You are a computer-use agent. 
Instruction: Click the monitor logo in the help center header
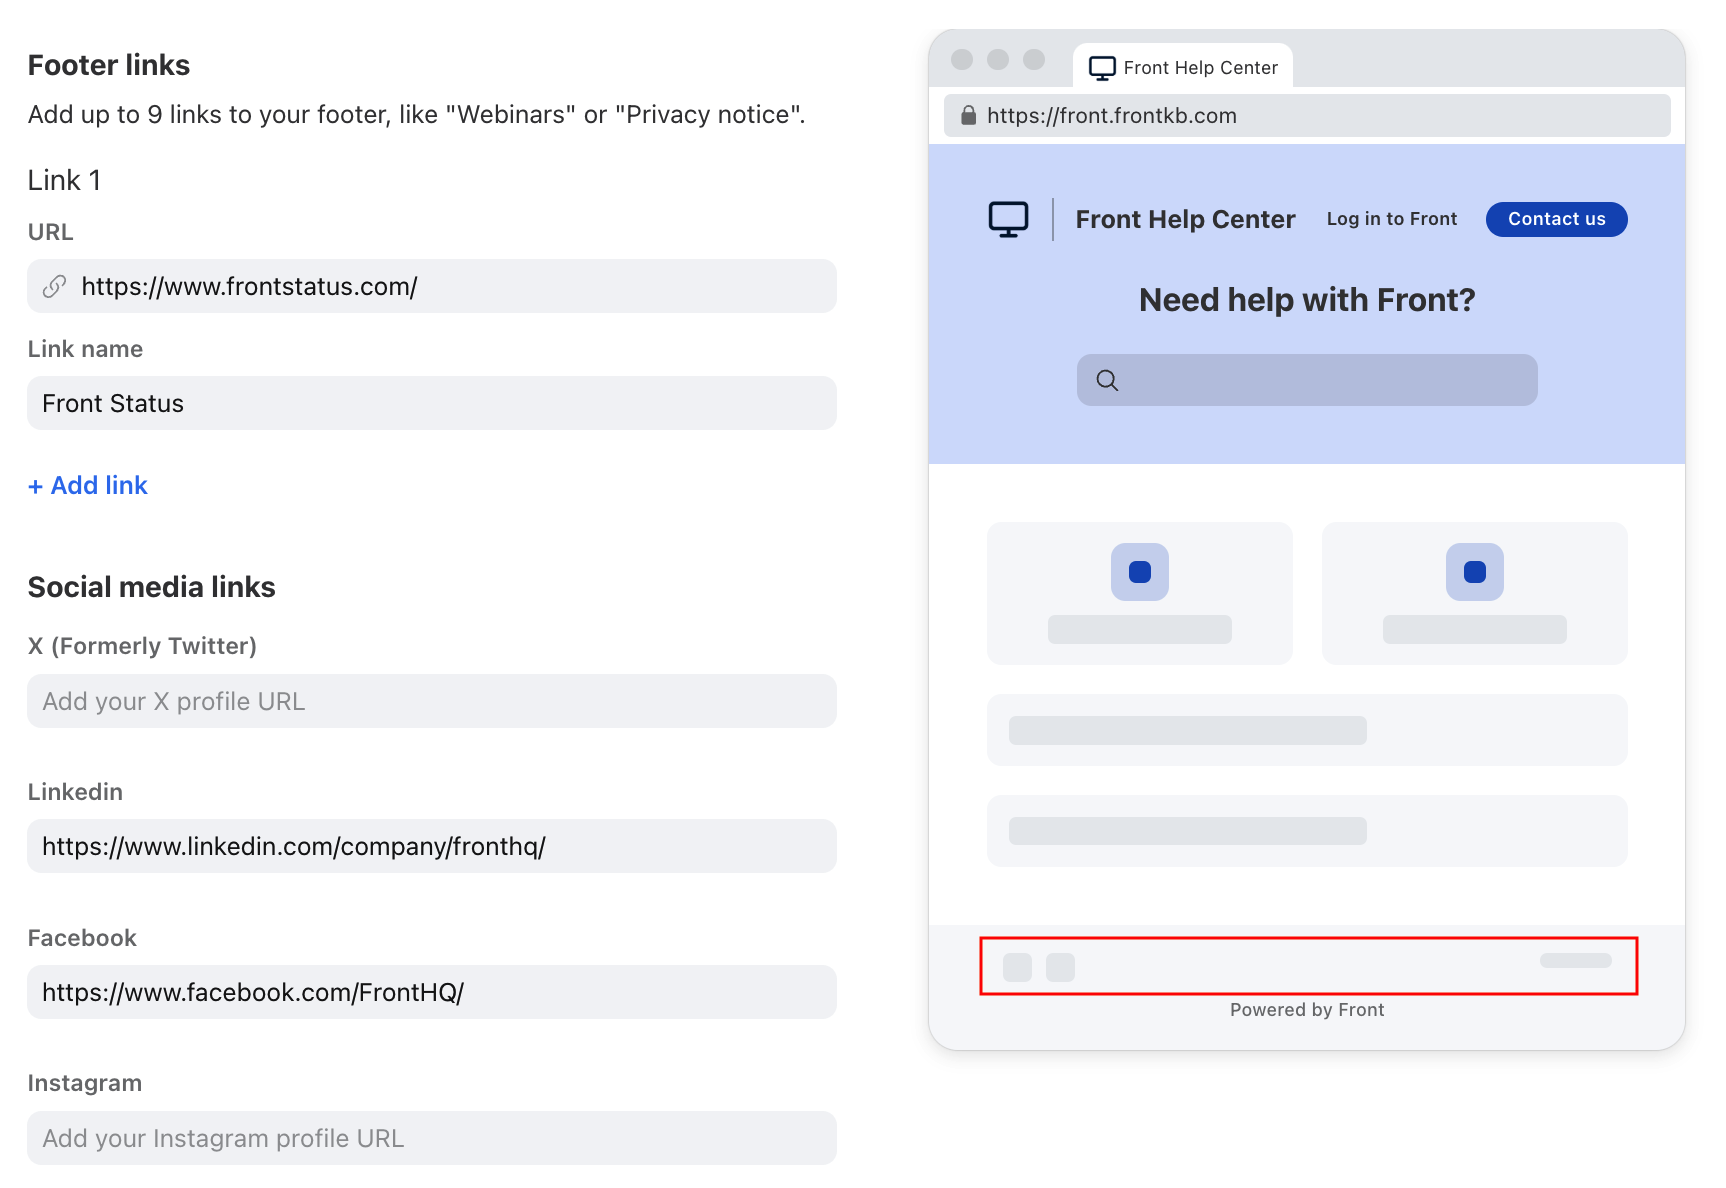[1008, 219]
